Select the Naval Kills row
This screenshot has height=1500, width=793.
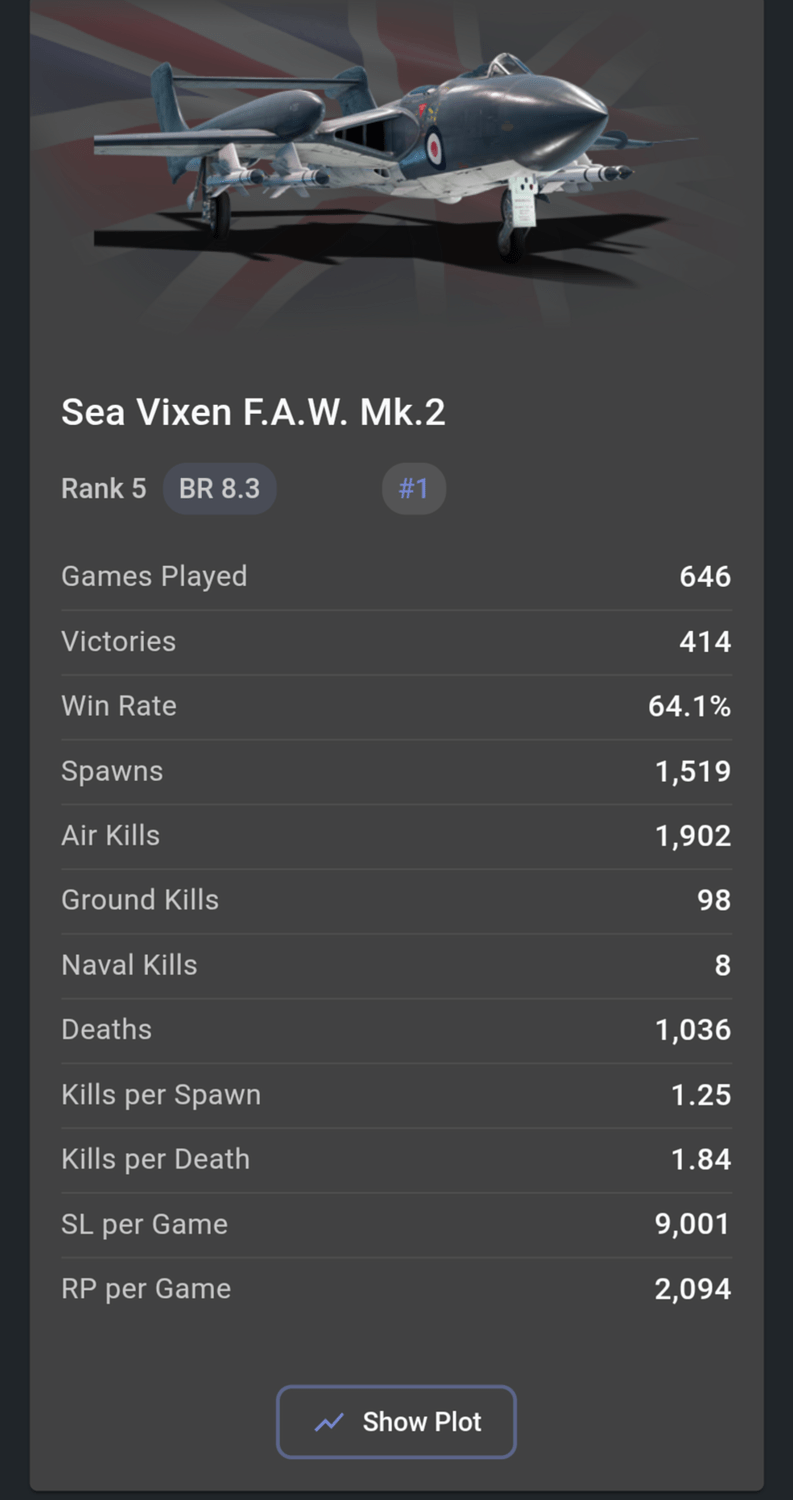point(396,965)
